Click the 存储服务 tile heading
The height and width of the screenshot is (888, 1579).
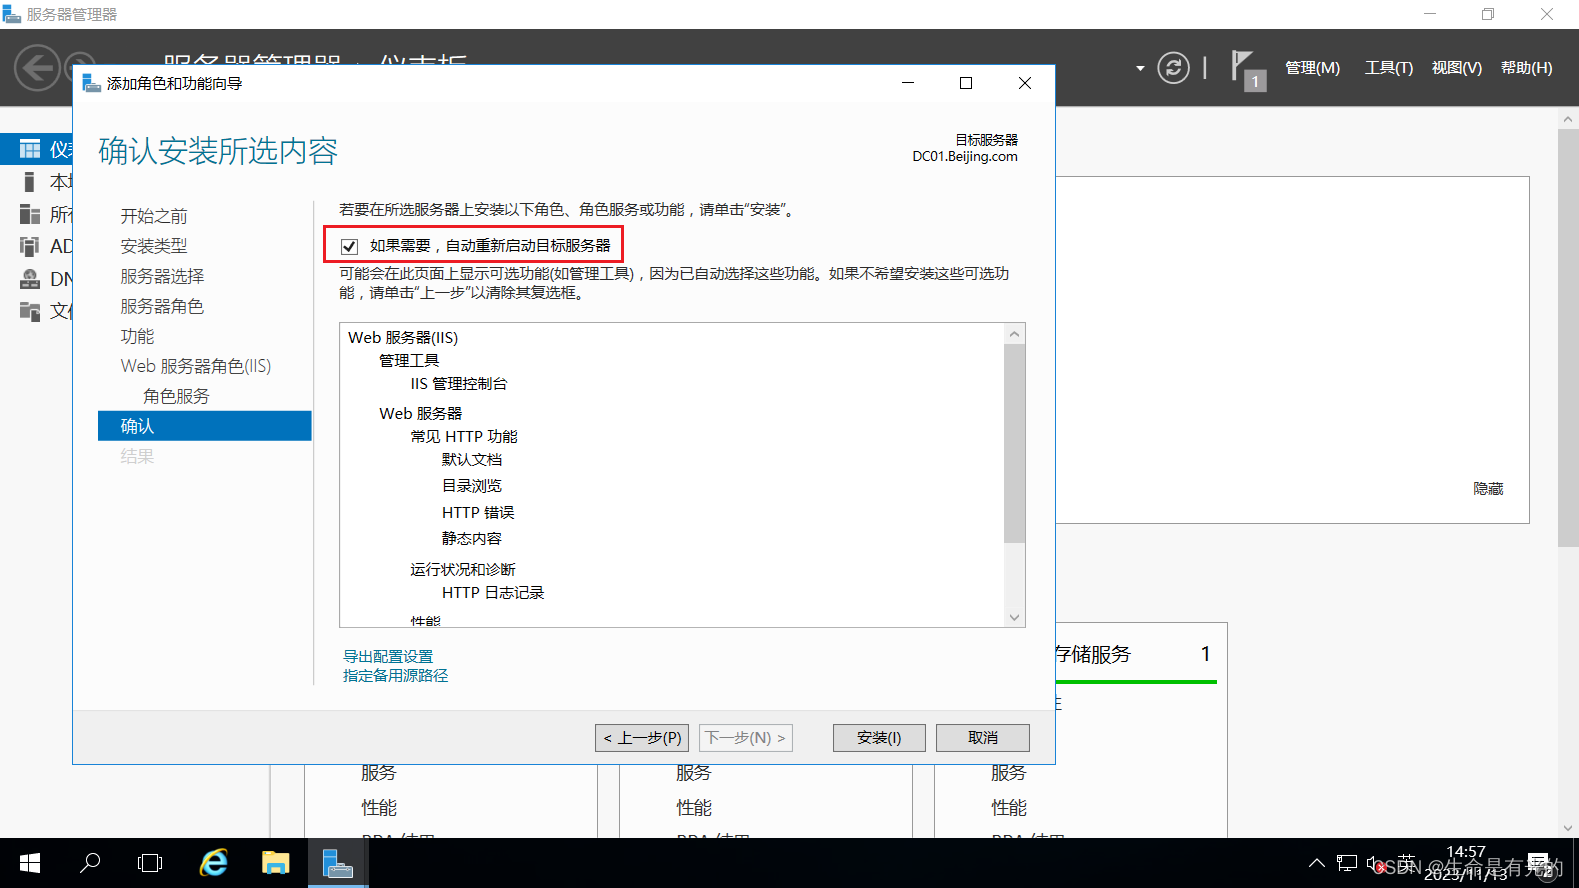1093,654
